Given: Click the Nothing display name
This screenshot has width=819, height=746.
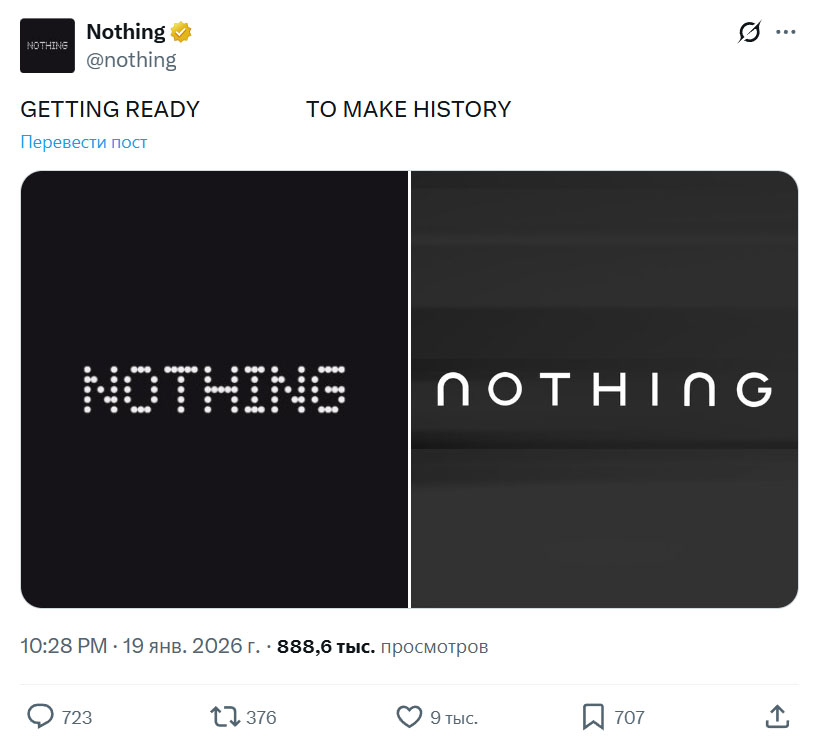Looking at the screenshot, I should click(x=124, y=31).
